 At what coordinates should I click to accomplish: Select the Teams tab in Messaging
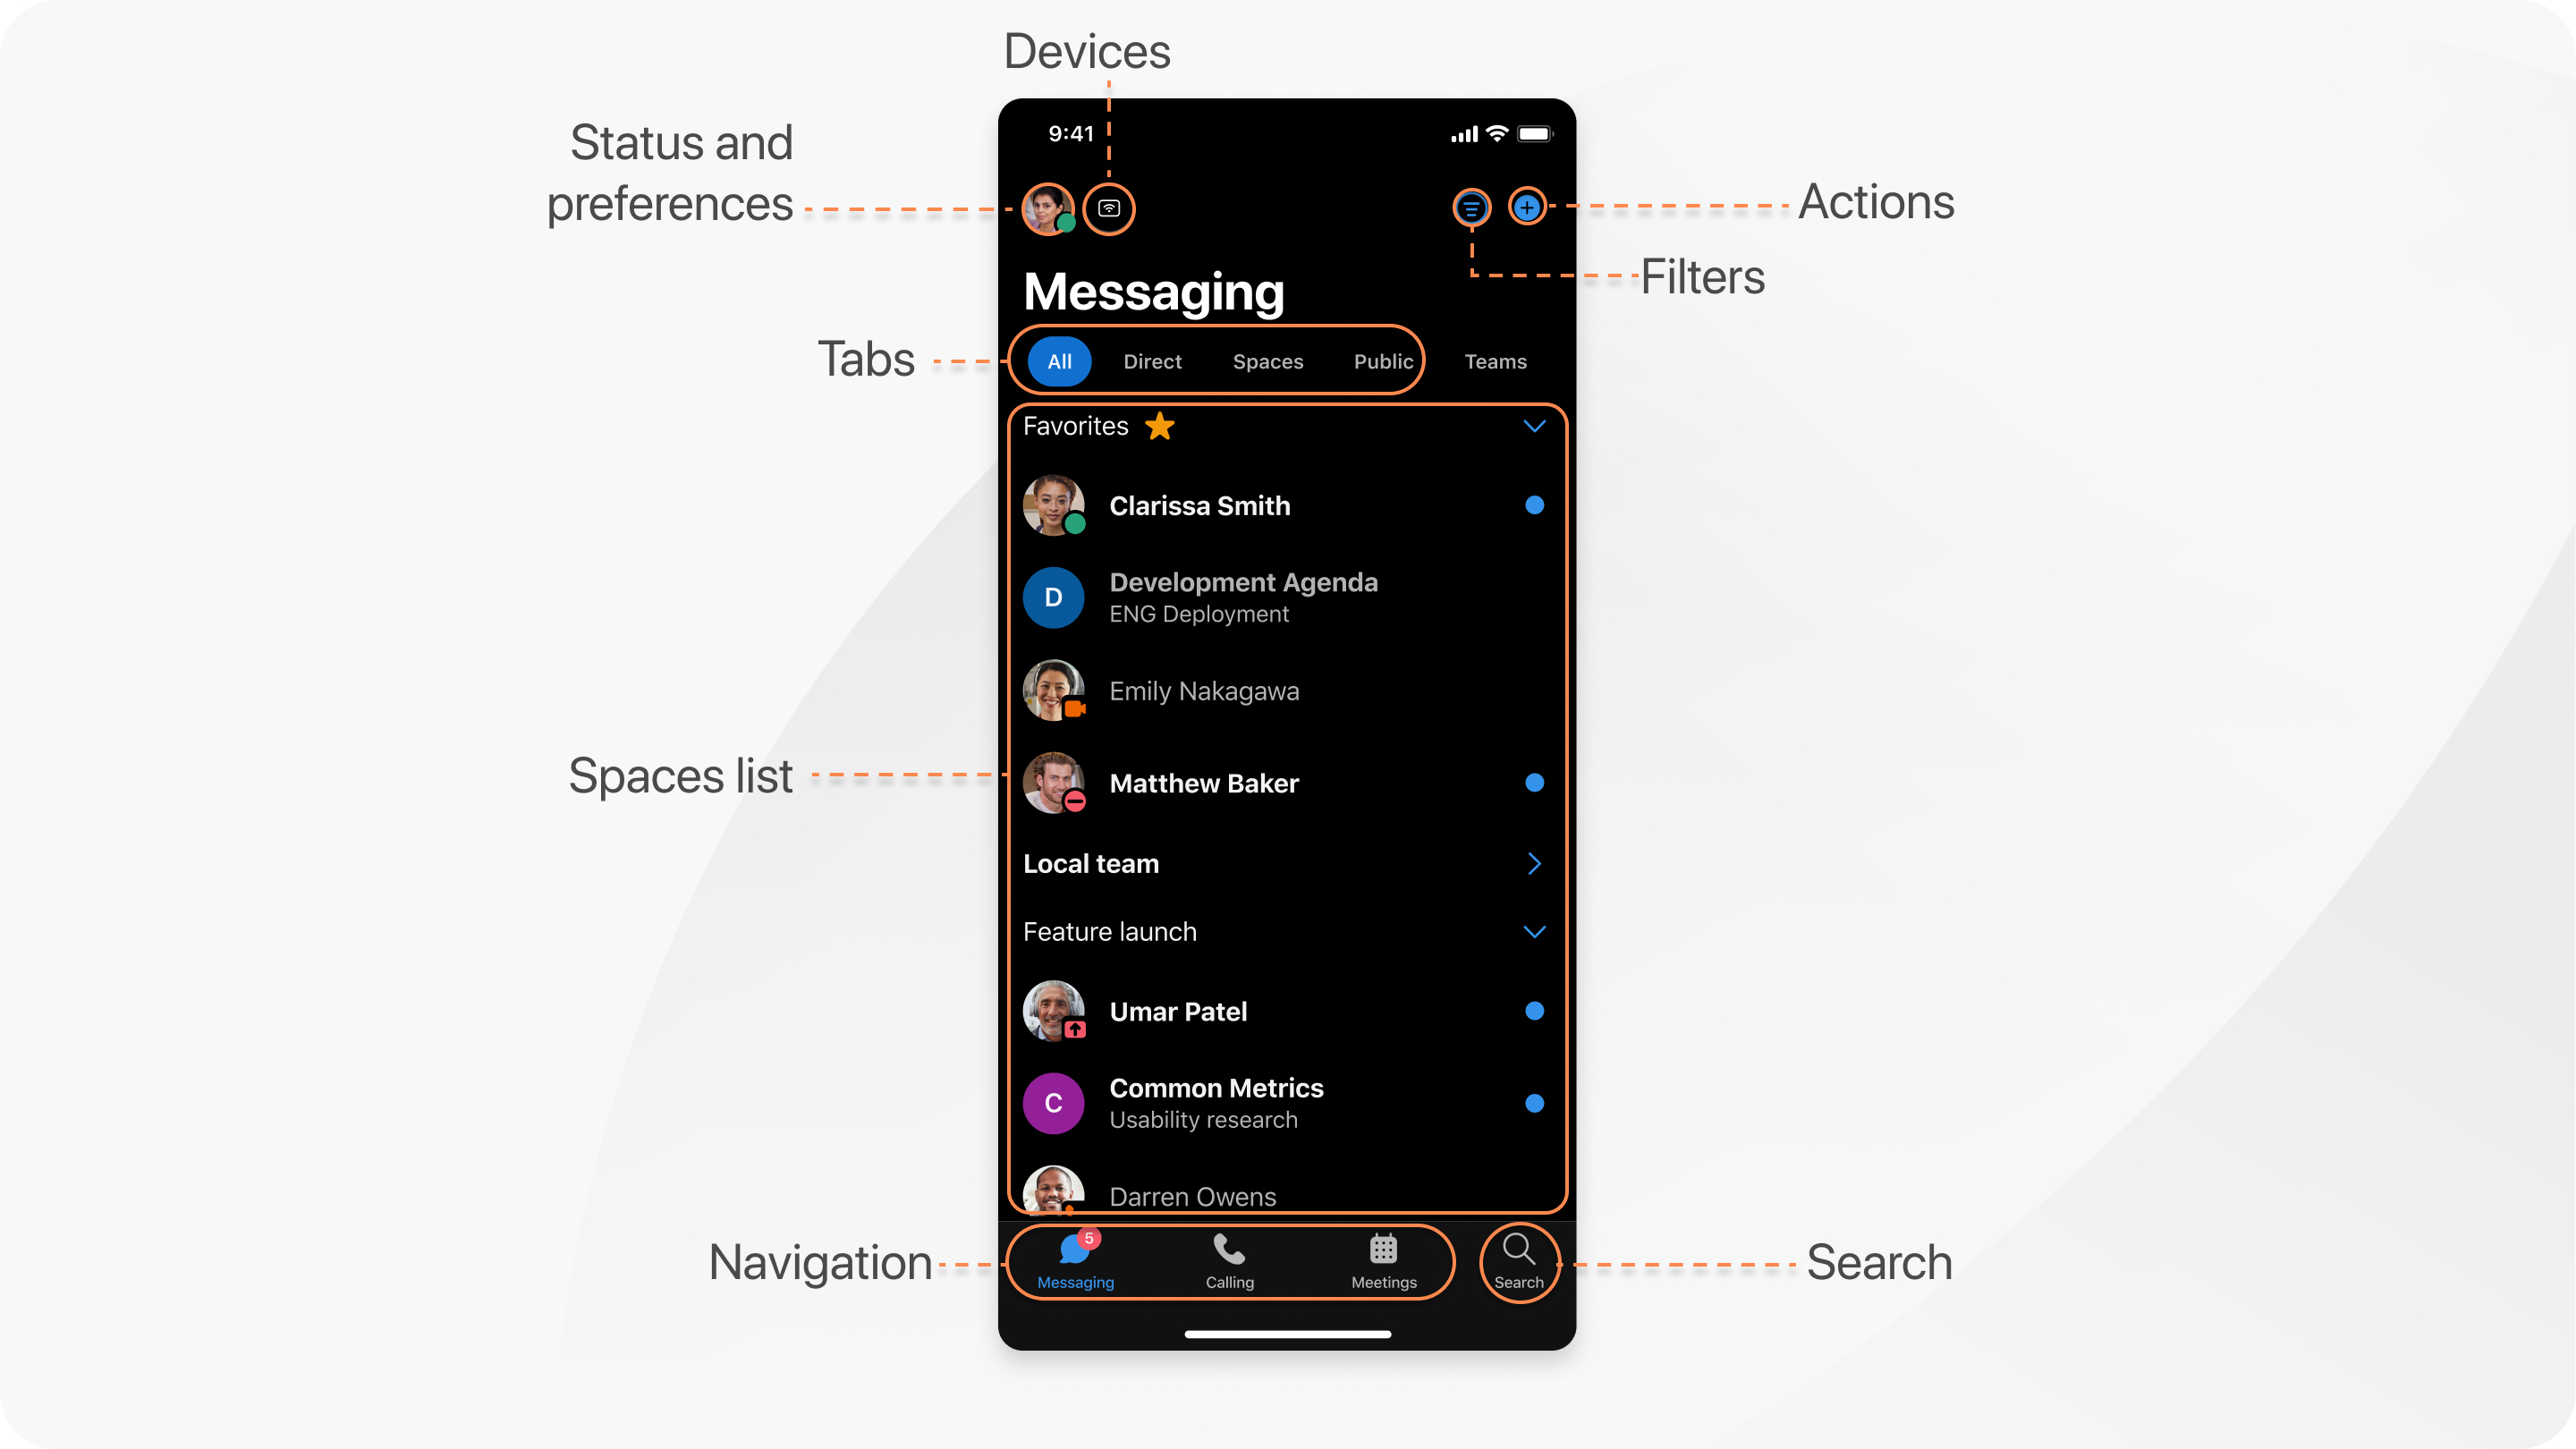click(1495, 361)
